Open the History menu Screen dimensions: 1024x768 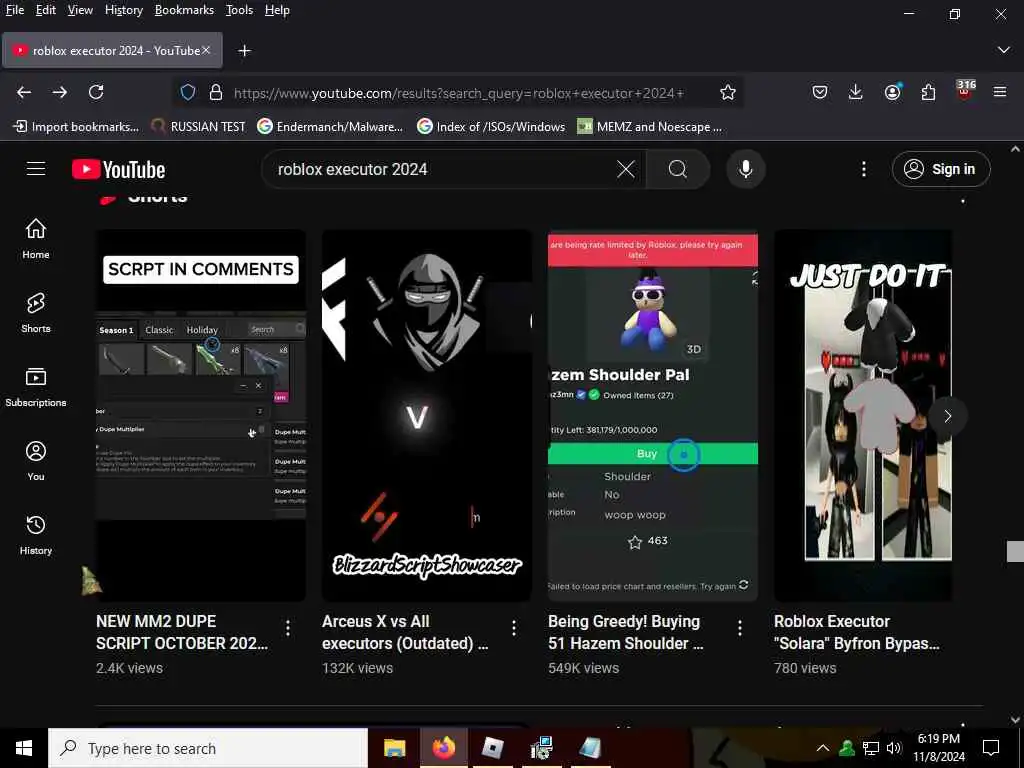pos(123,10)
